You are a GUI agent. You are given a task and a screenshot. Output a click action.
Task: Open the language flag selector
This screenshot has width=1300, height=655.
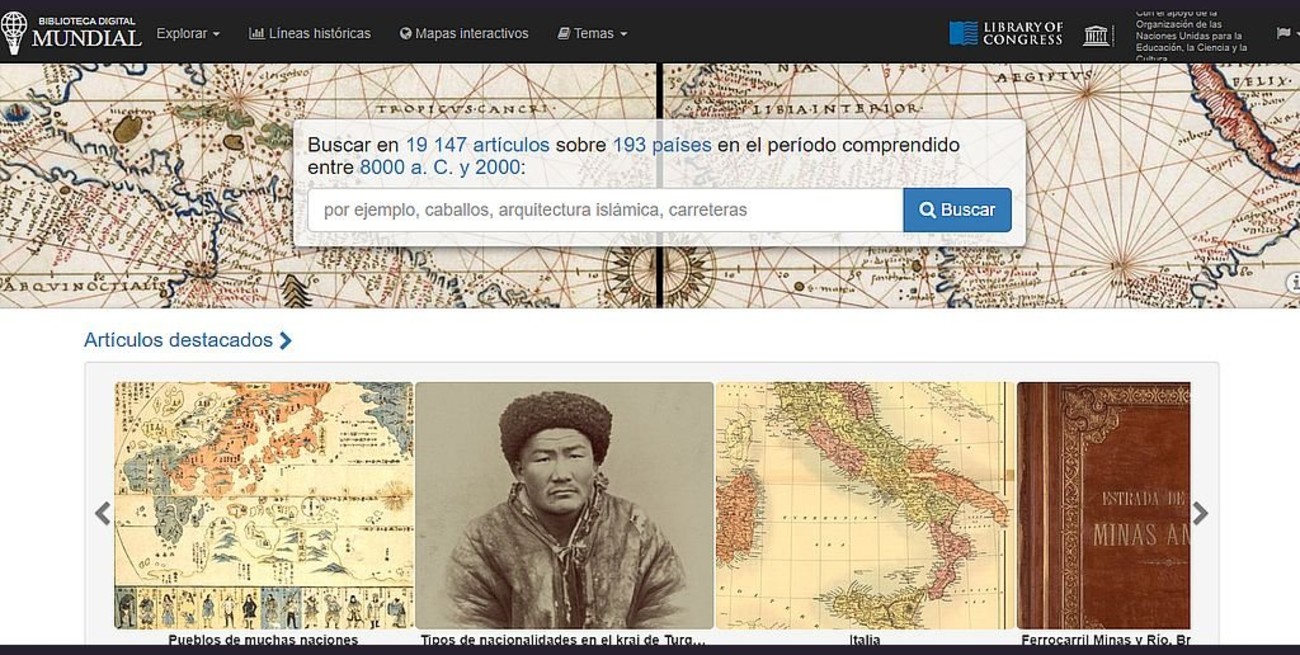point(1284,33)
